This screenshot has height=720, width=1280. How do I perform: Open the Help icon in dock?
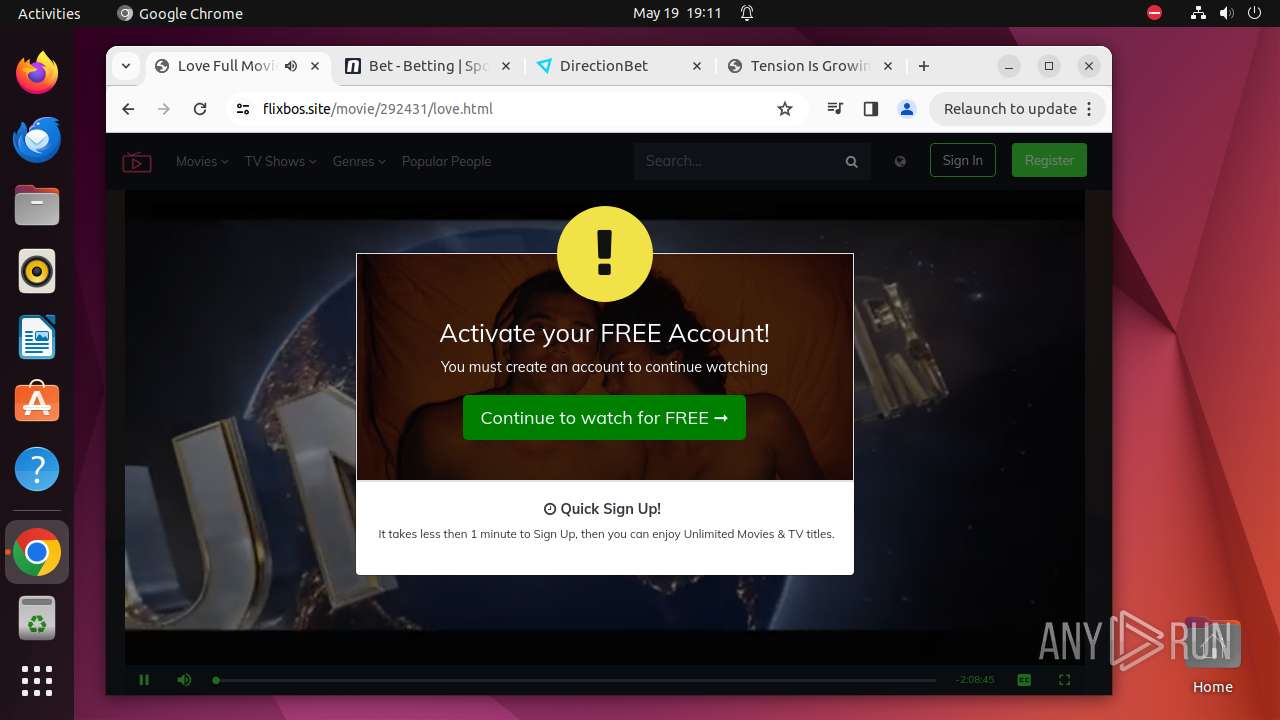point(37,469)
